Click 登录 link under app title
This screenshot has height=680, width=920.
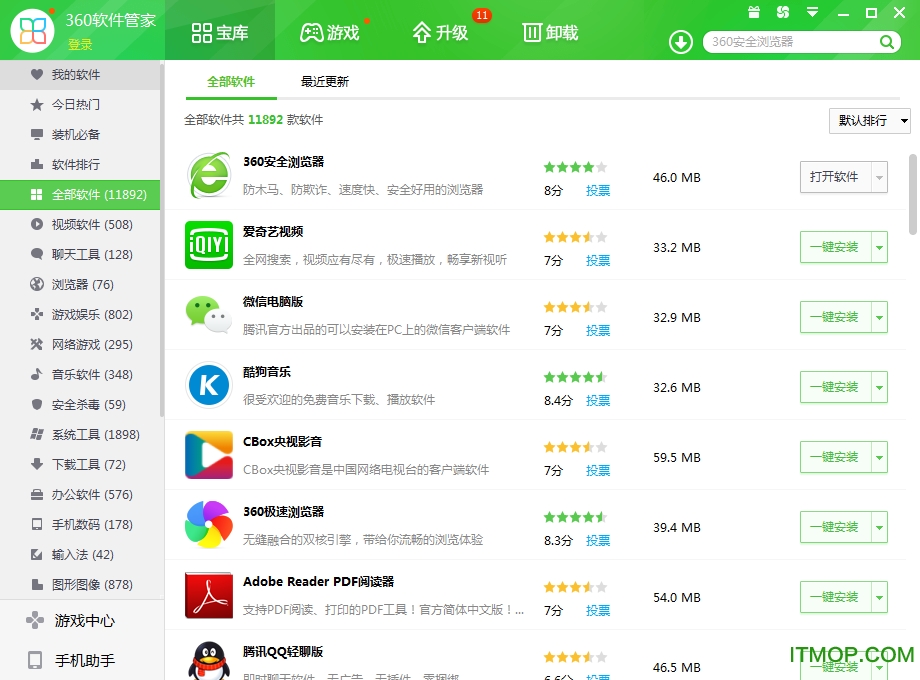click(80, 45)
